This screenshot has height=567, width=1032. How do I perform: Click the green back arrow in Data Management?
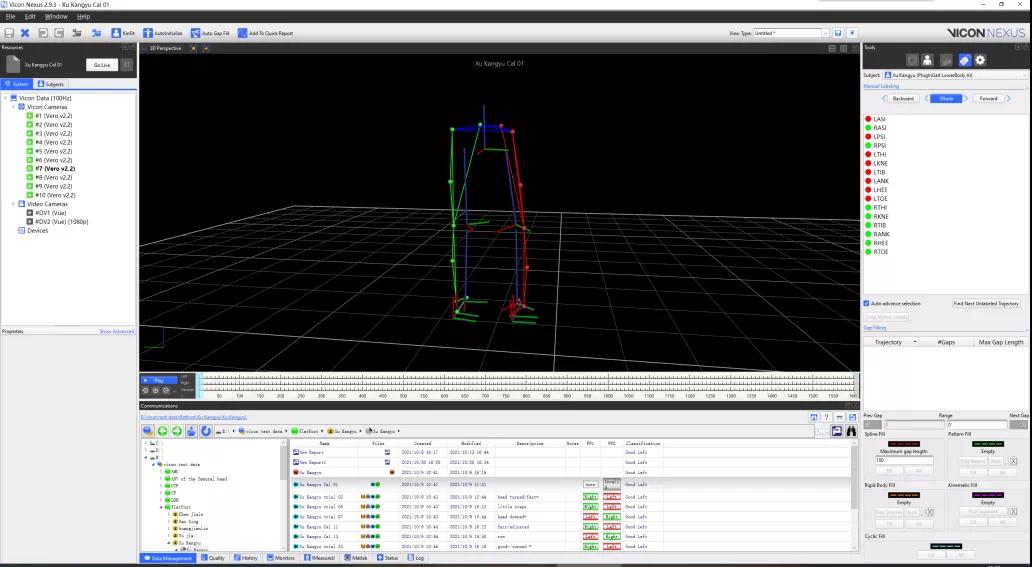[x=163, y=431]
